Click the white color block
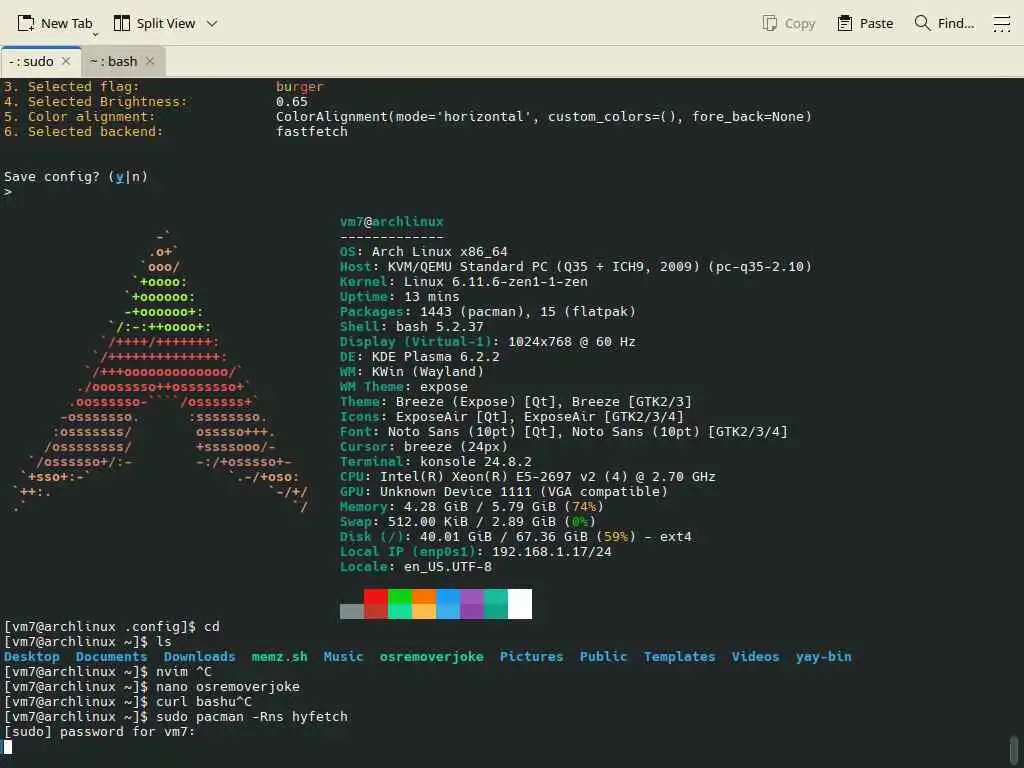This screenshot has height=768, width=1024. click(x=520, y=604)
